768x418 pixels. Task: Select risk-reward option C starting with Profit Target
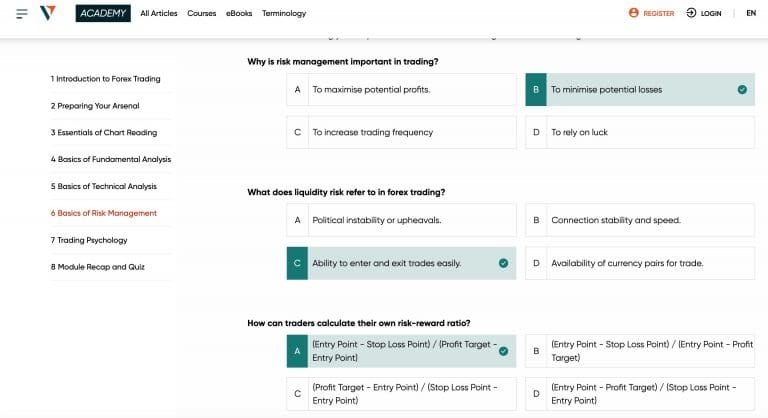(401, 393)
